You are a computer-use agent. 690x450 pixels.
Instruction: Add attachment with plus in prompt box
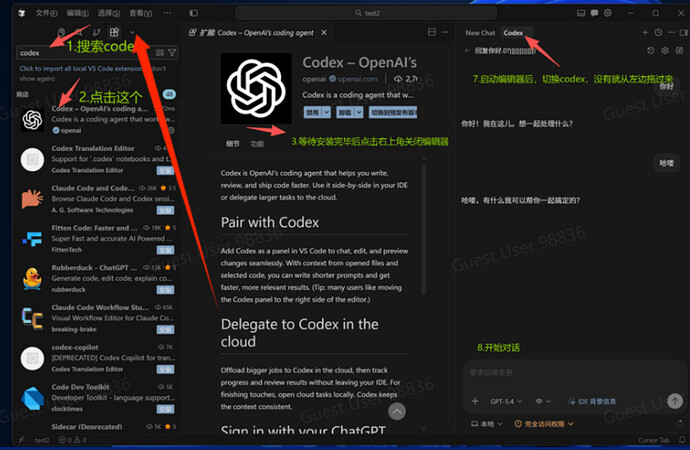coord(475,401)
